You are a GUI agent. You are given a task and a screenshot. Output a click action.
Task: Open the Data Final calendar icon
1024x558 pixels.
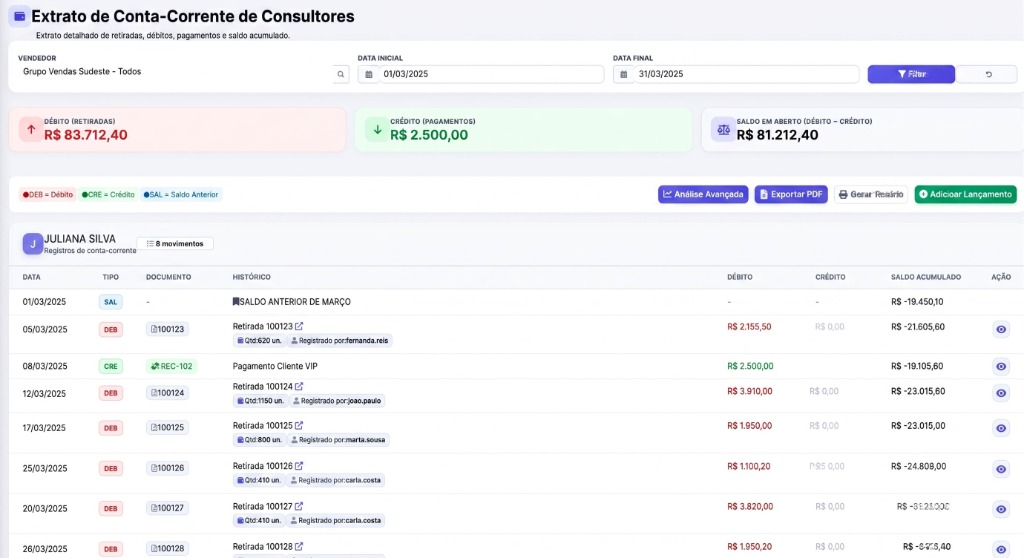(x=624, y=74)
